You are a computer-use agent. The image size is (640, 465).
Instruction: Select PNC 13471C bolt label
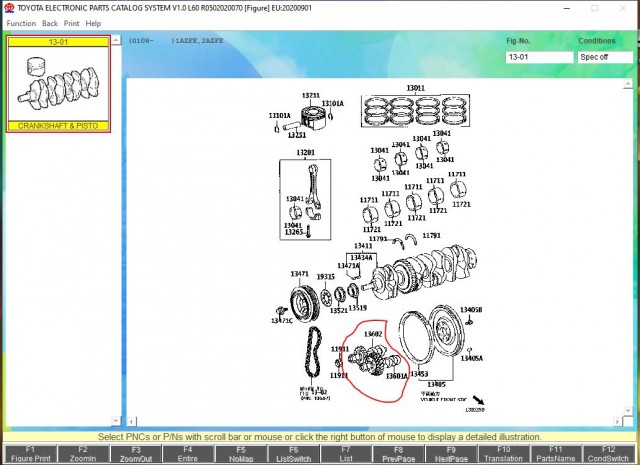pyautogui.click(x=282, y=321)
